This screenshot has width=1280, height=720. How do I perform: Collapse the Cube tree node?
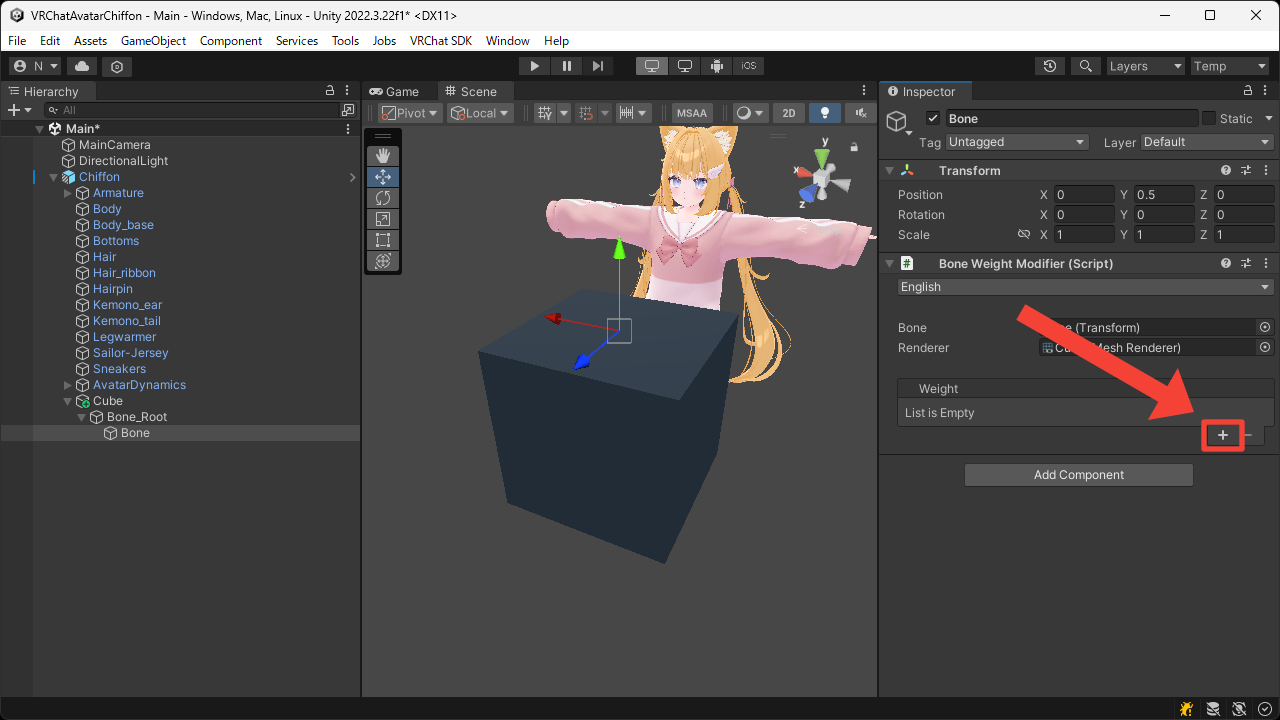tap(68, 401)
